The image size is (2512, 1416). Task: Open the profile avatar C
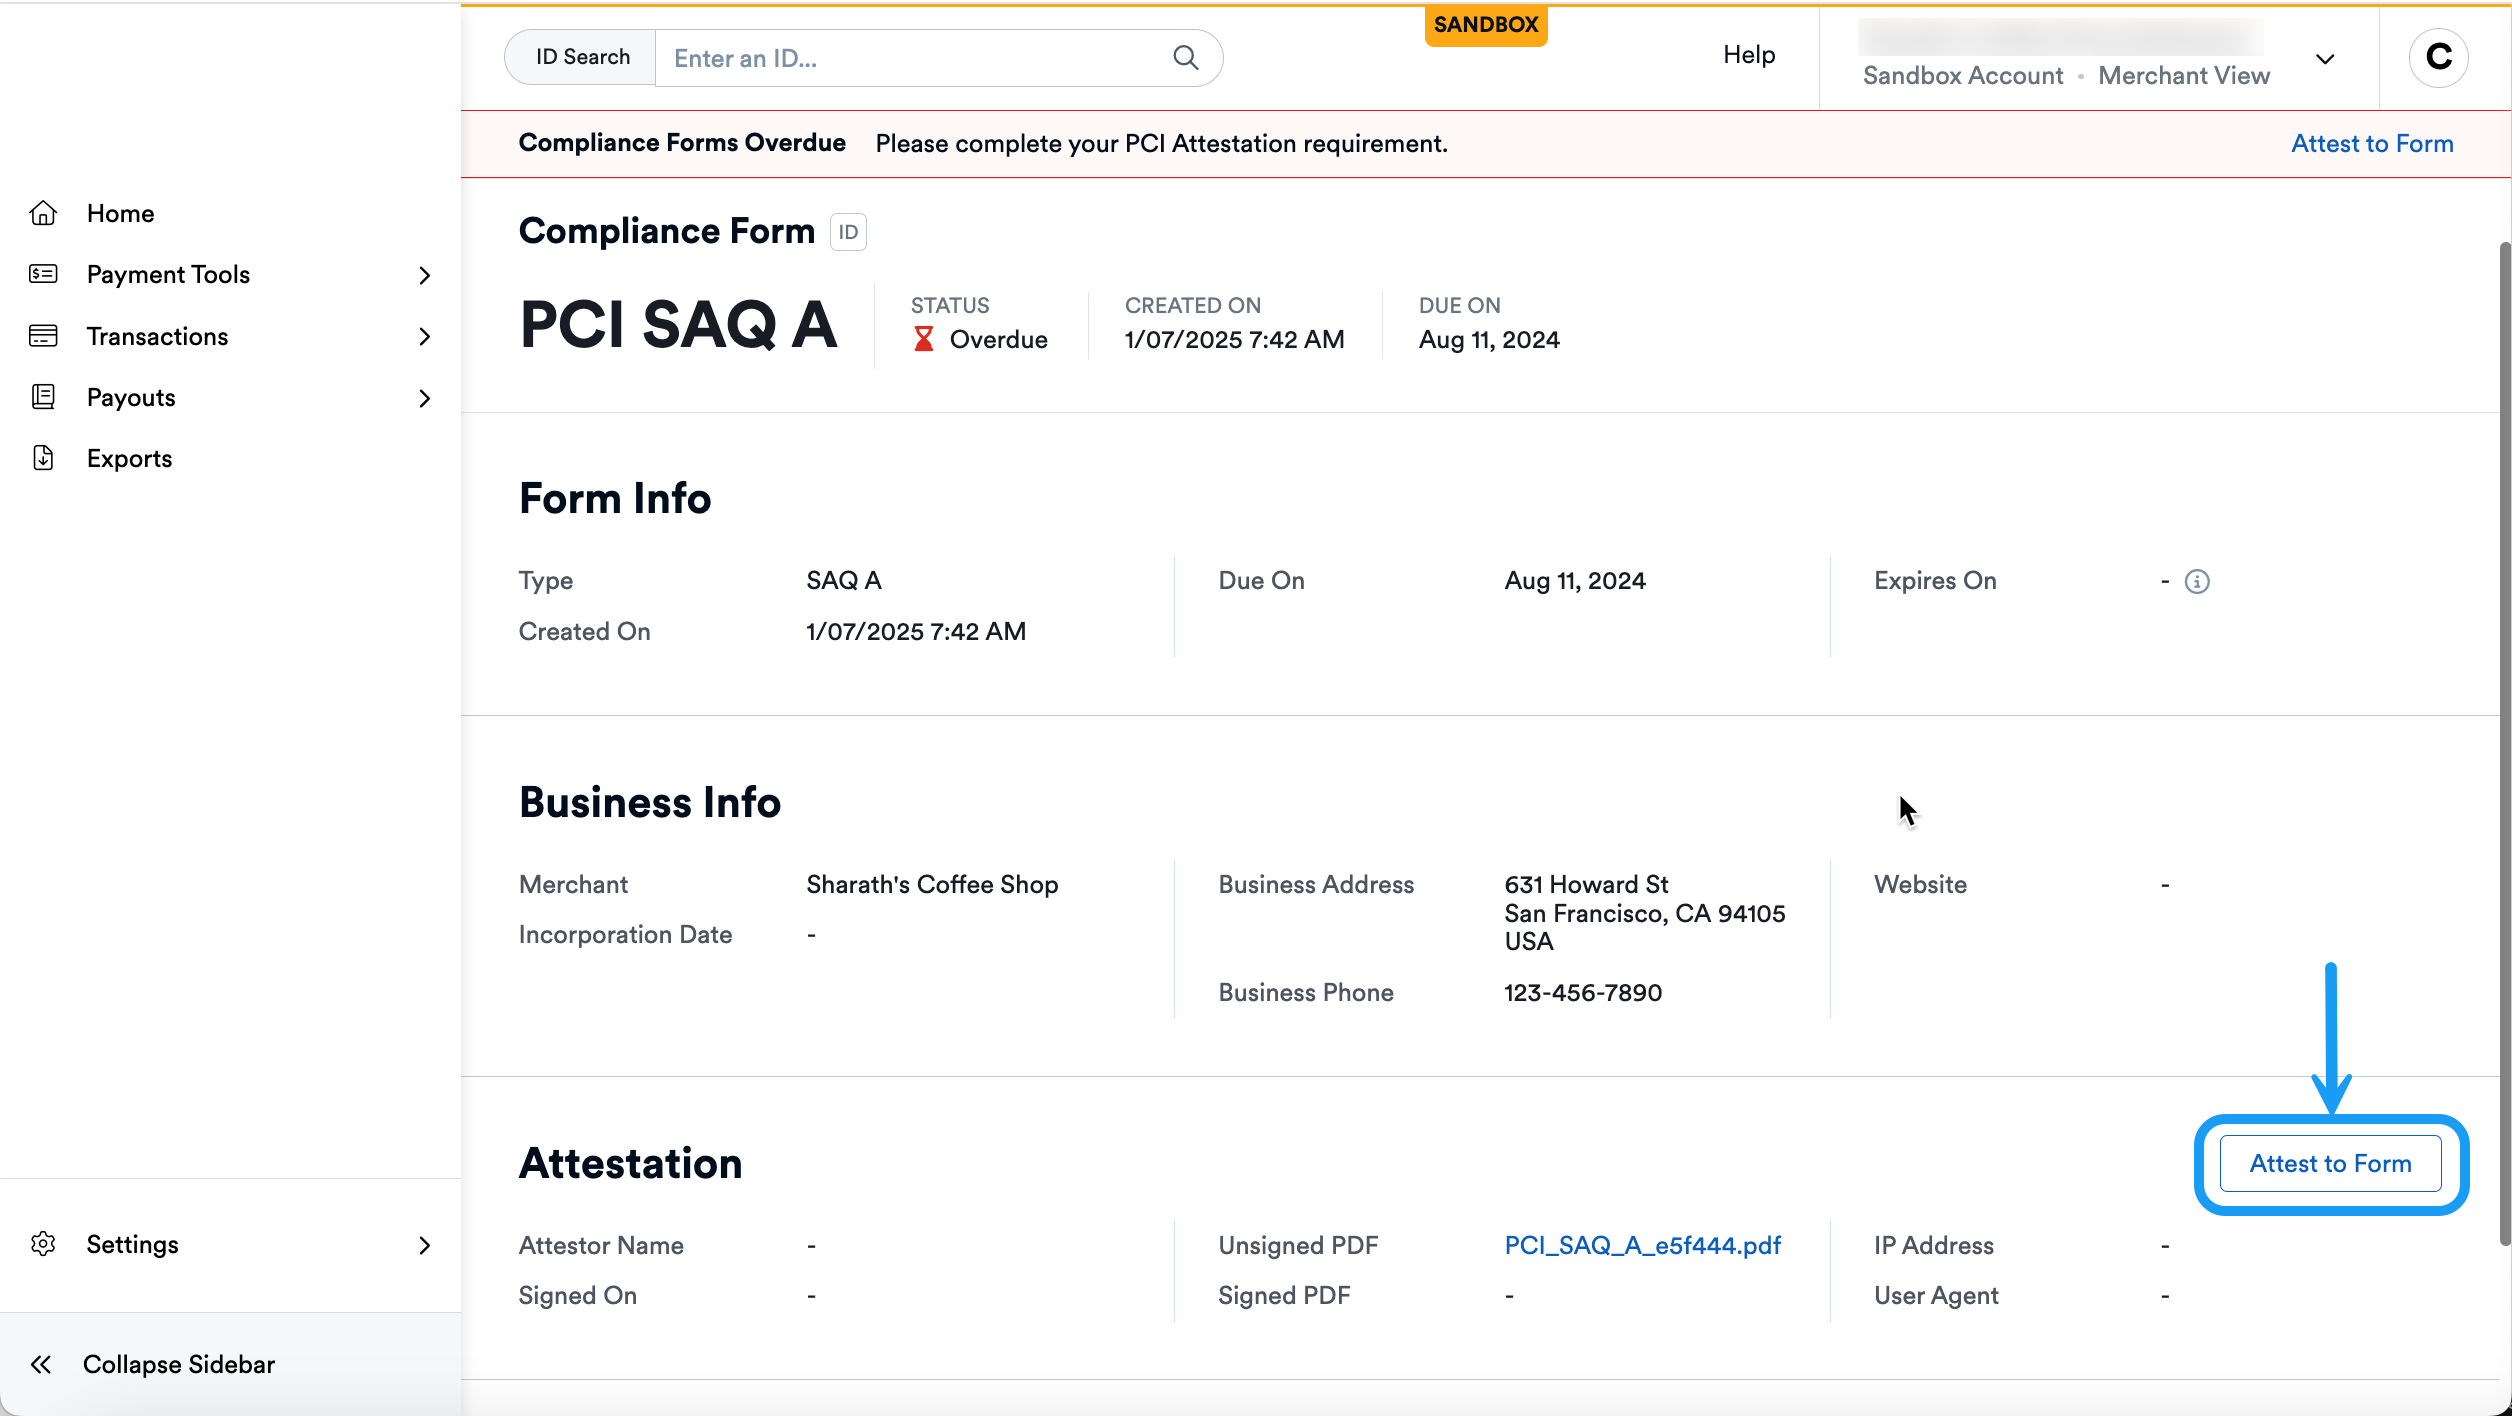[2438, 56]
